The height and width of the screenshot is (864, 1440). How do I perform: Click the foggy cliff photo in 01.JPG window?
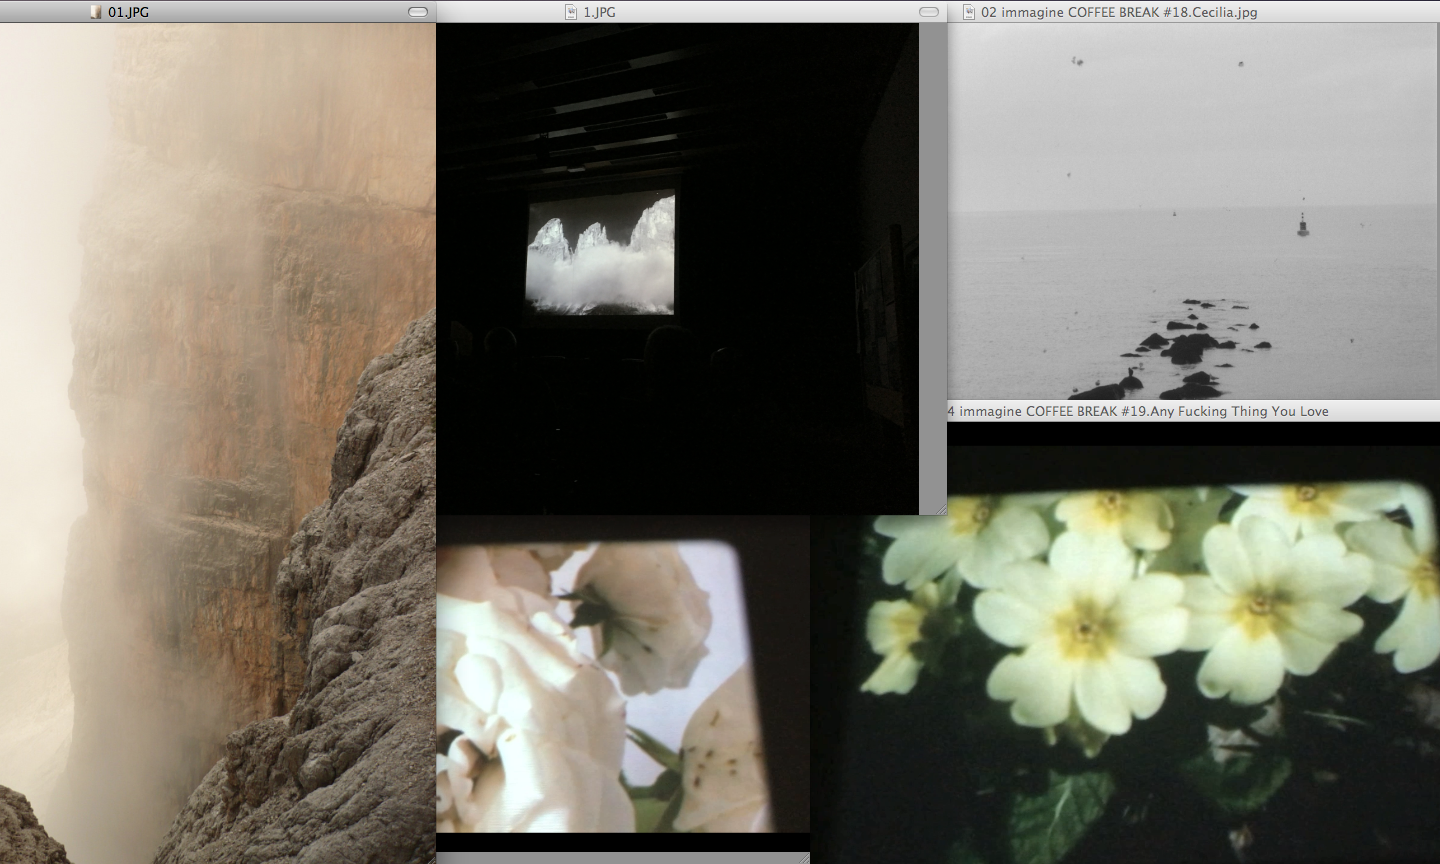point(217,443)
